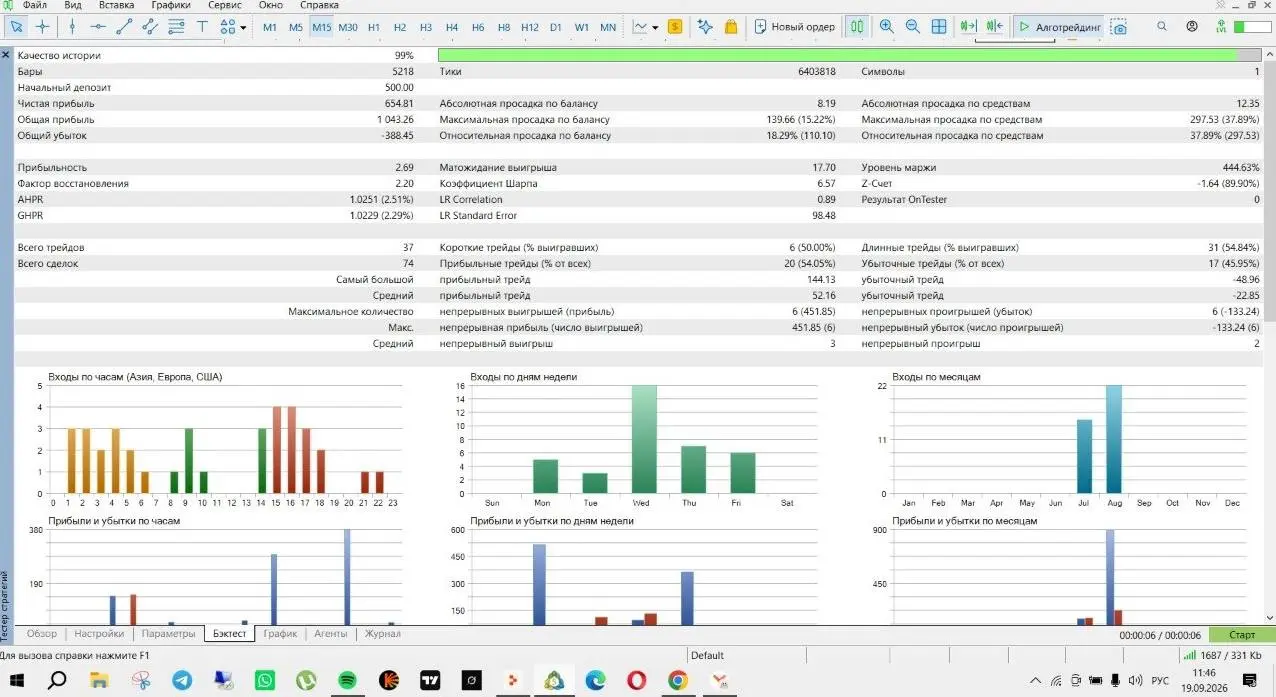The image size is (1276, 697).
Task: Click the Новый ордер button
Action: click(795, 27)
